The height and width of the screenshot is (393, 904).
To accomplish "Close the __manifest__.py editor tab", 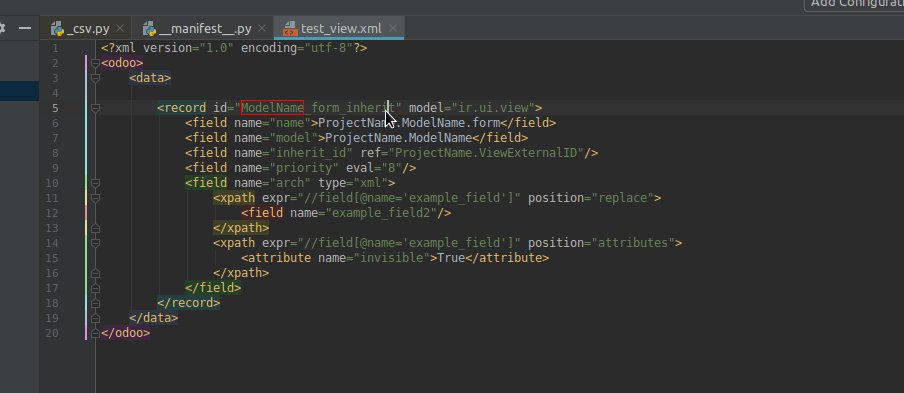I will (x=262, y=28).
